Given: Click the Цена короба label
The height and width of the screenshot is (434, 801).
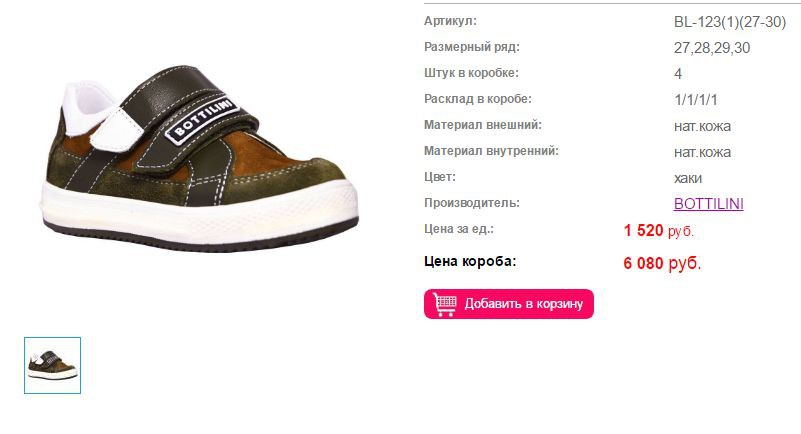Looking at the screenshot, I should click(470, 261).
